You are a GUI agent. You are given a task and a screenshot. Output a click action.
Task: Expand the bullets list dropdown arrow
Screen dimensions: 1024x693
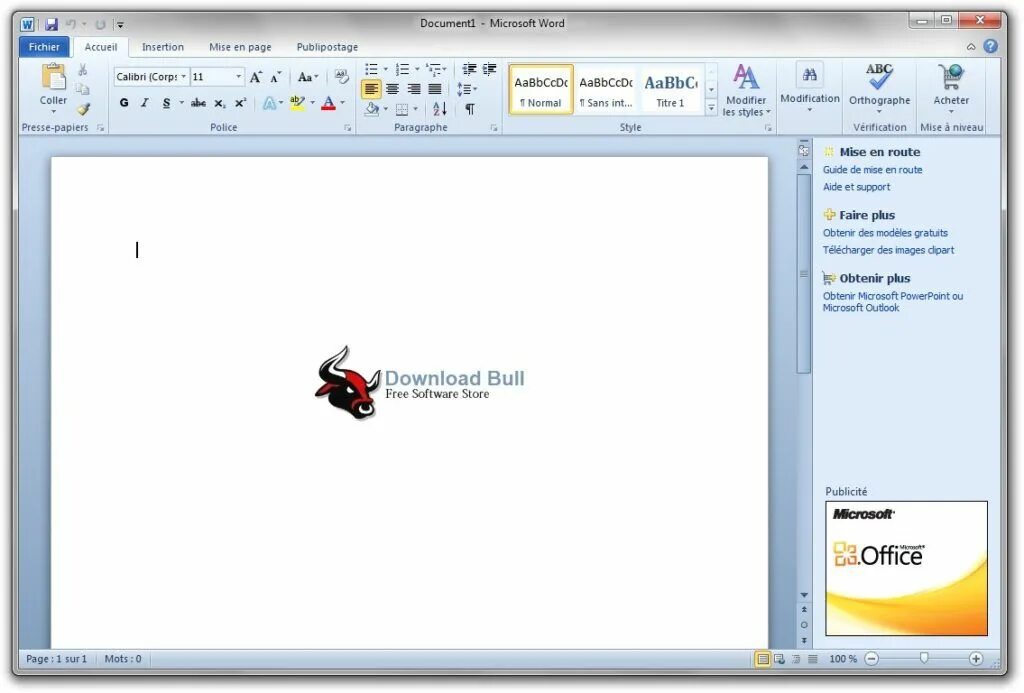(x=385, y=69)
